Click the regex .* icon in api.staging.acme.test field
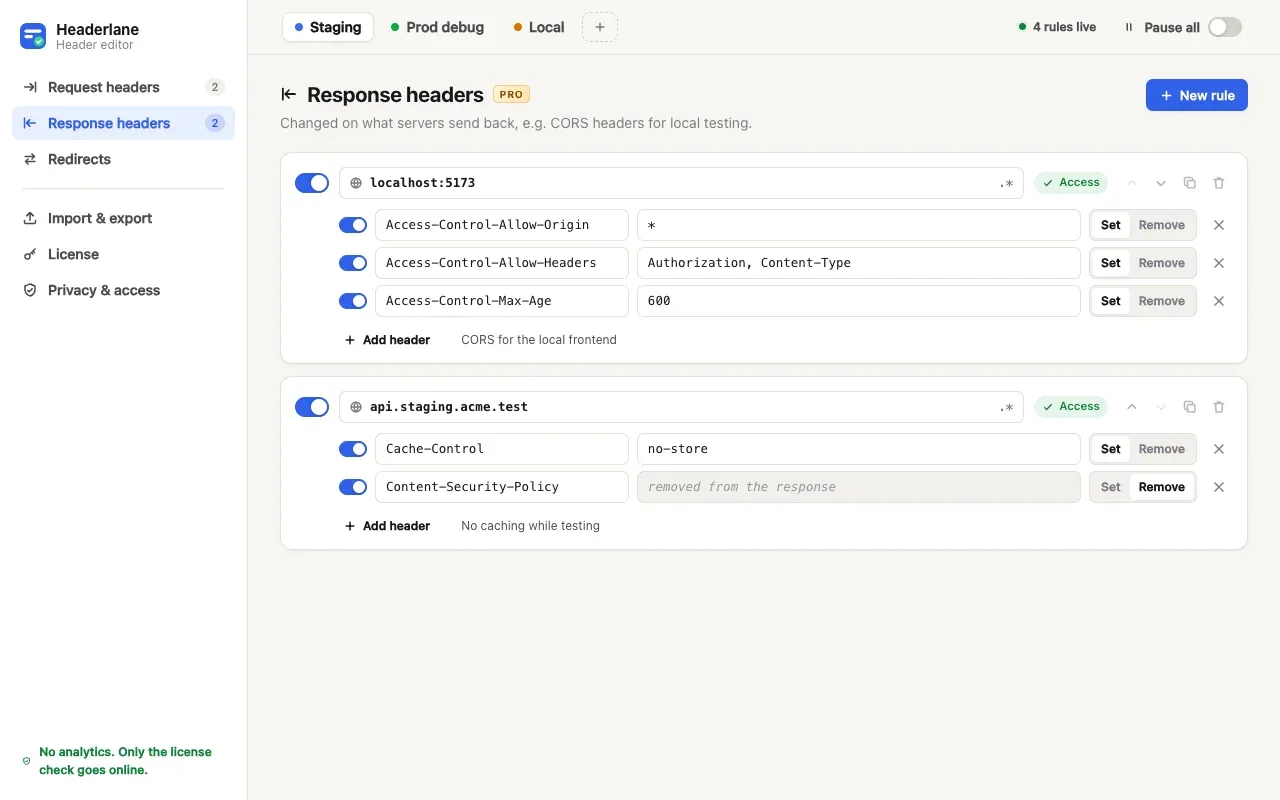The image size is (1280, 800). coord(1006,407)
